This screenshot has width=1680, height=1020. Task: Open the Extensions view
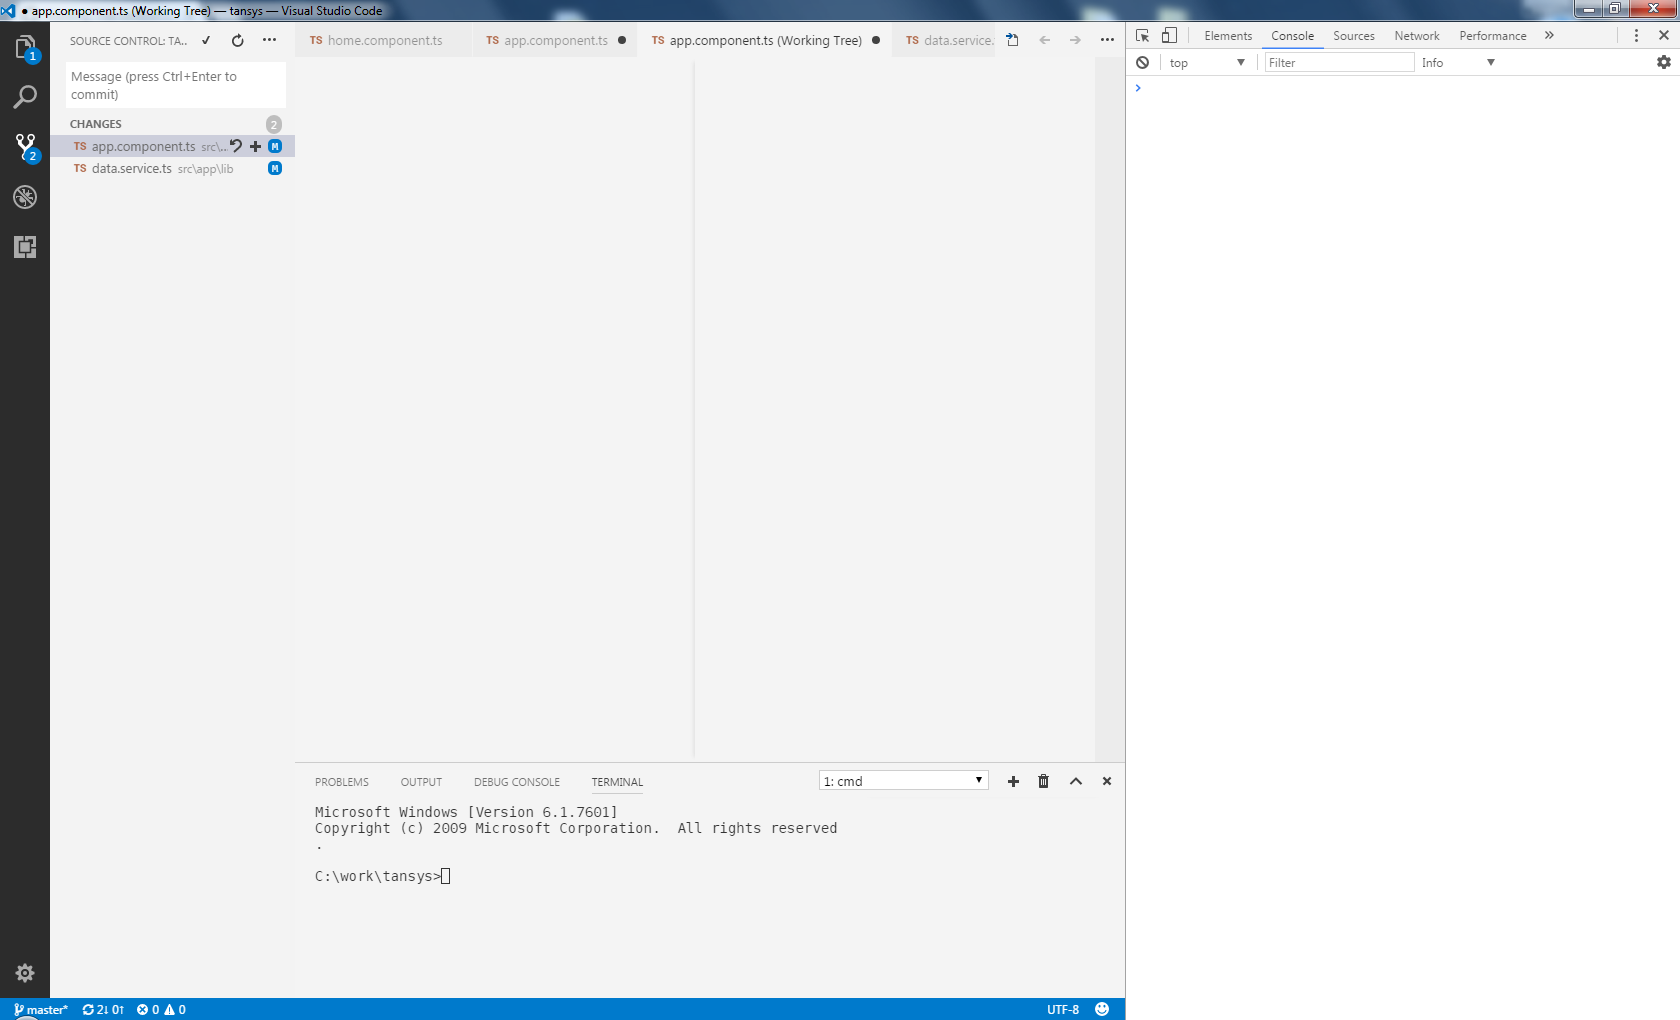tap(25, 247)
